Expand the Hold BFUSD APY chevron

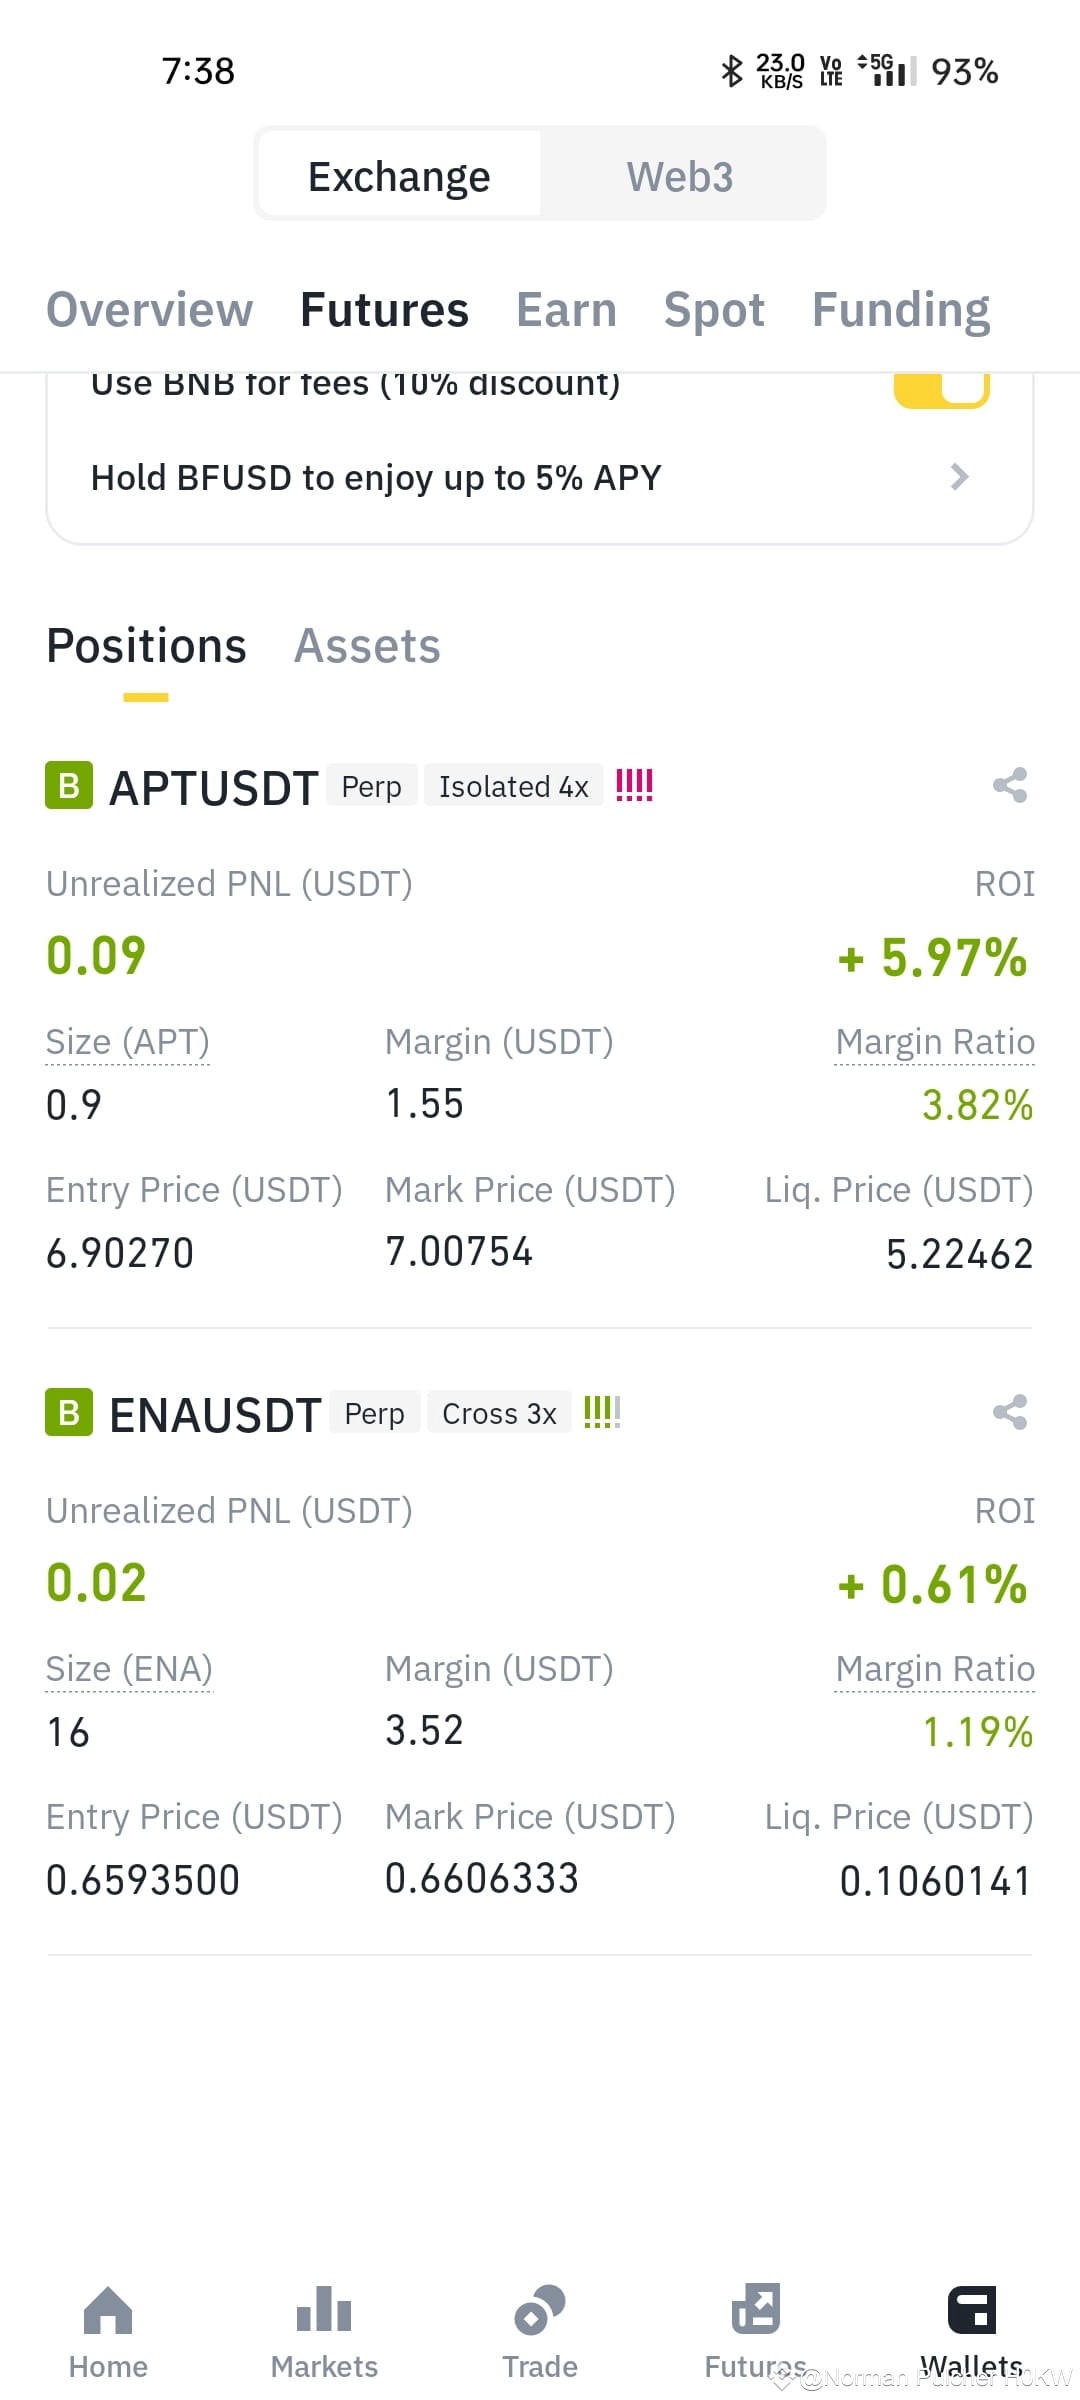coord(959,477)
